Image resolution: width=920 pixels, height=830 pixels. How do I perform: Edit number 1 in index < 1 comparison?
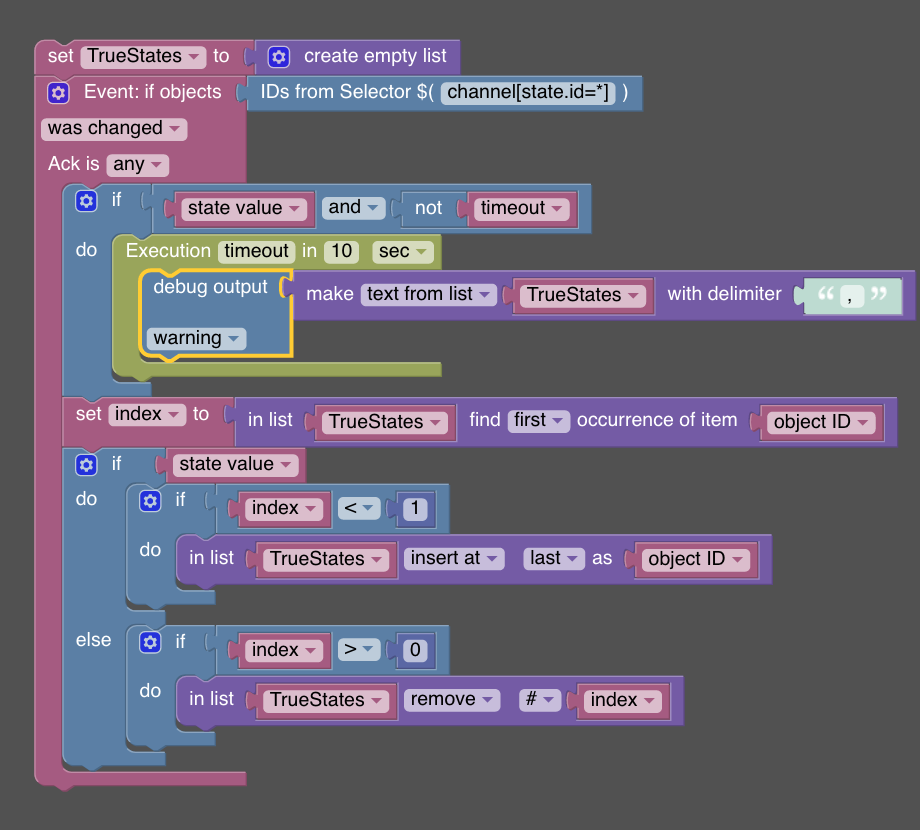[415, 509]
